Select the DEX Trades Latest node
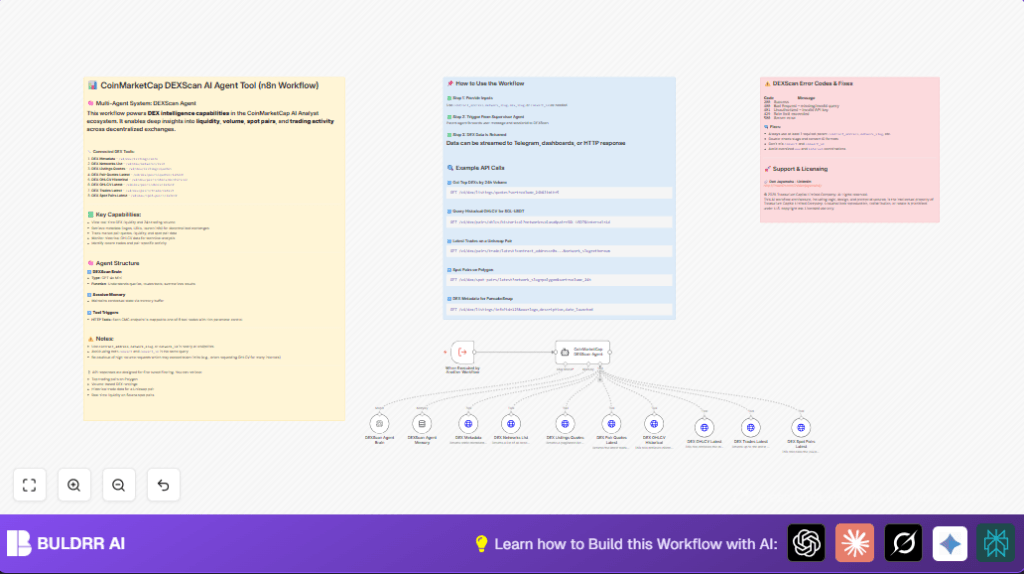This screenshot has width=1024, height=574. pos(750,428)
